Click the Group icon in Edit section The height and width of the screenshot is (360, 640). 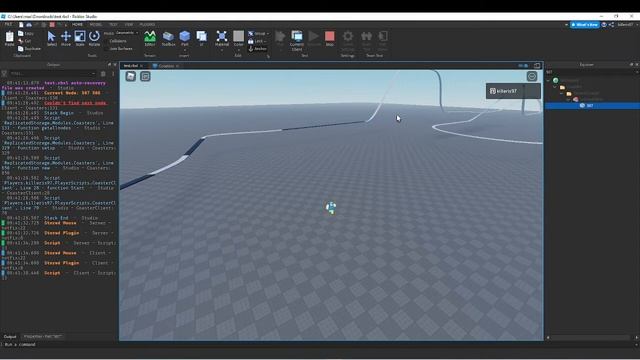coord(251,33)
